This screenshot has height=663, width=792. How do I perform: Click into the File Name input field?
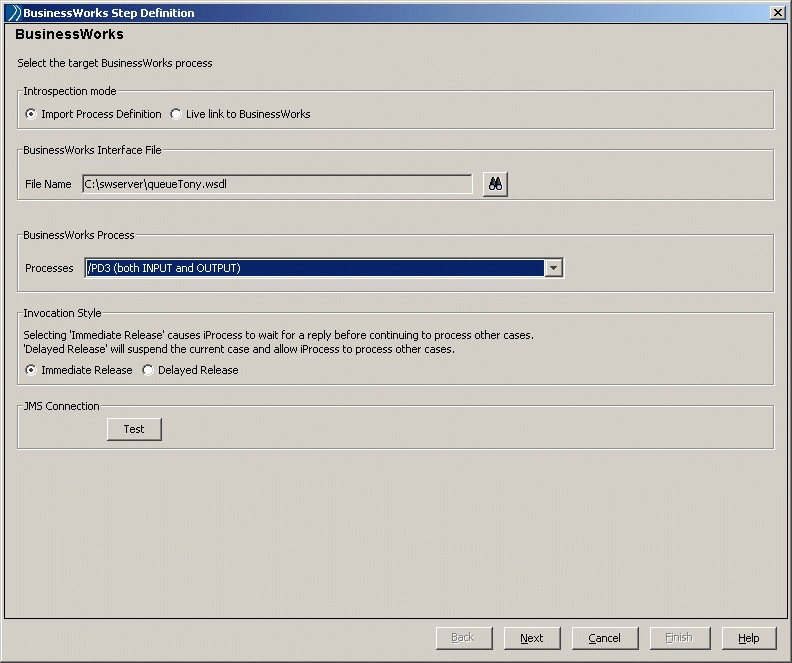277,184
